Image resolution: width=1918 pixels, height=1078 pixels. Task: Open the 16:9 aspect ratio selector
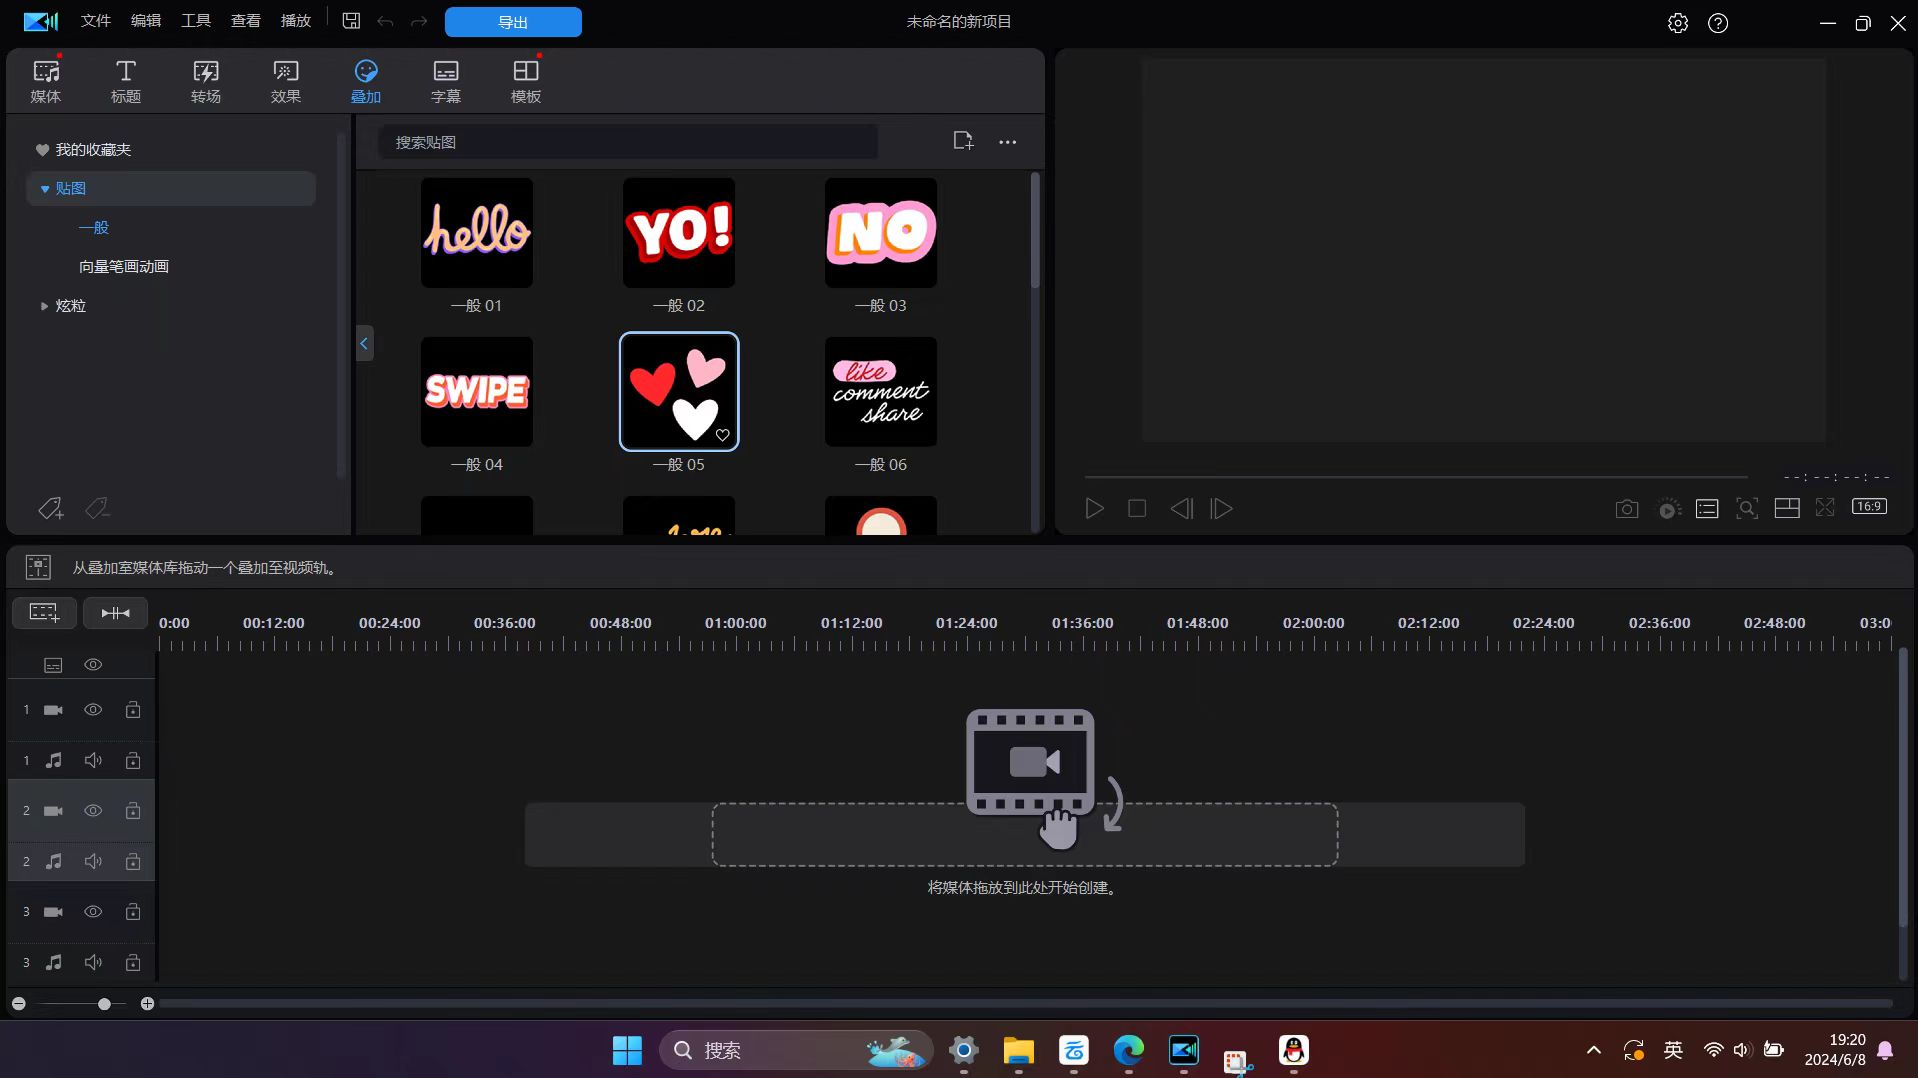tap(1869, 507)
